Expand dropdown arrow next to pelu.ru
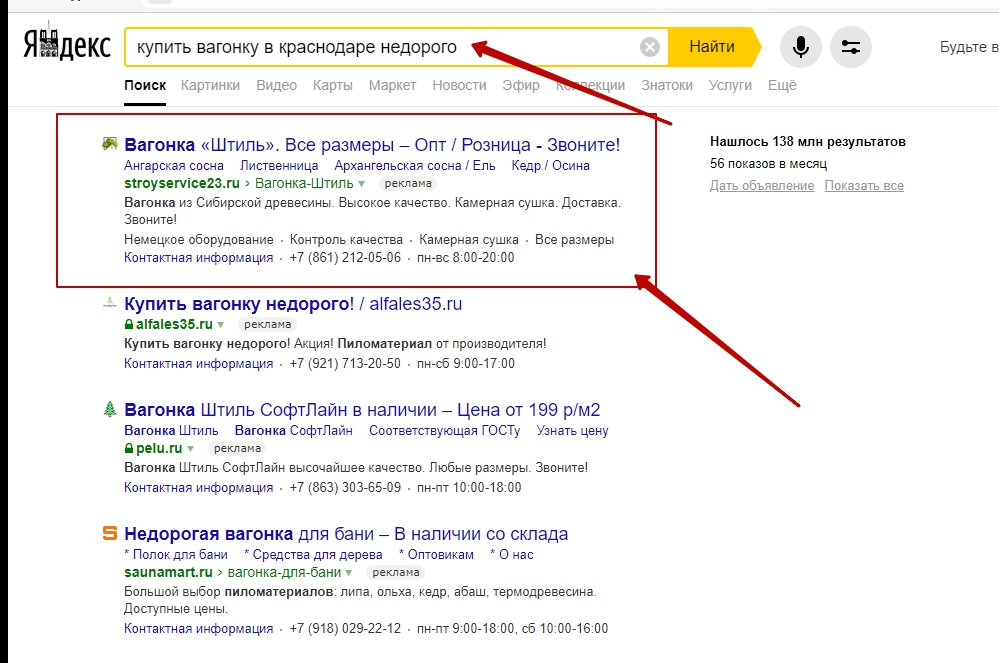The image size is (999, 663). click(190, 449)
